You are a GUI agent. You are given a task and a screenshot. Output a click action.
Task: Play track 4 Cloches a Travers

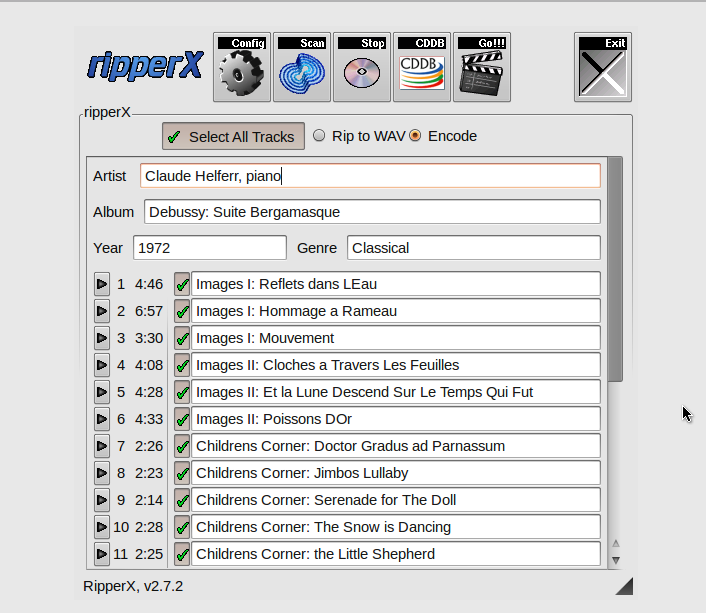pyautogui.click(x=102, y=365)
